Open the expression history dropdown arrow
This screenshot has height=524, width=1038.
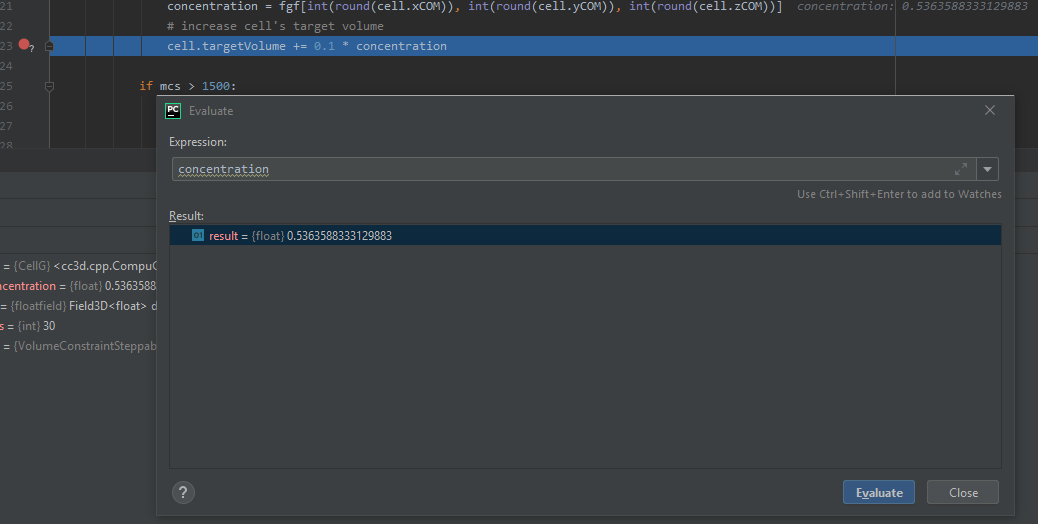click(987, 169)
